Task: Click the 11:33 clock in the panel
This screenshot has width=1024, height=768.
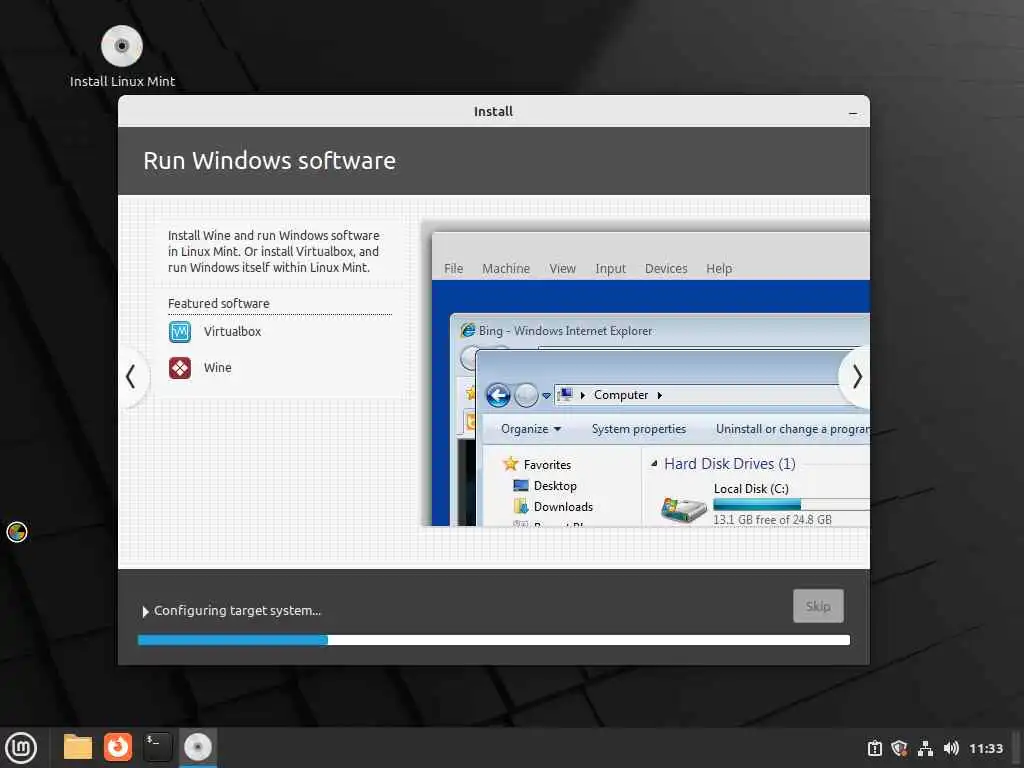Action: click(x=985, y=748)
